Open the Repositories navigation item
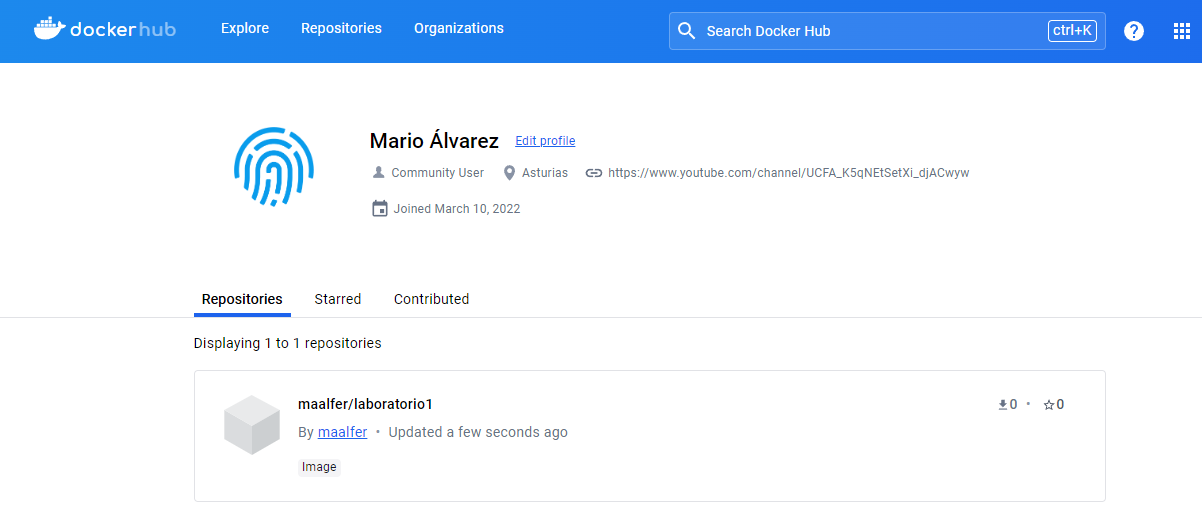The width and height of the screenshot is (1202, 517). [x=341, y=28]
